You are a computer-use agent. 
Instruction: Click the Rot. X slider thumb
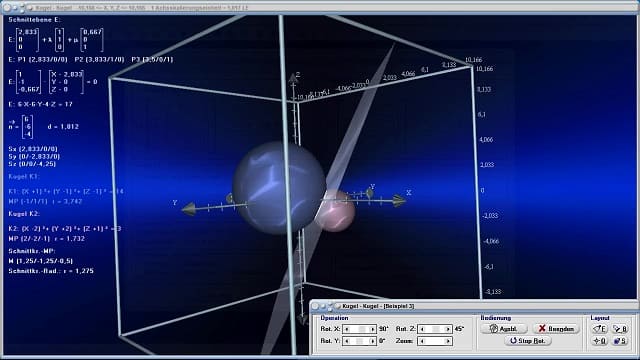coord(361,329)
